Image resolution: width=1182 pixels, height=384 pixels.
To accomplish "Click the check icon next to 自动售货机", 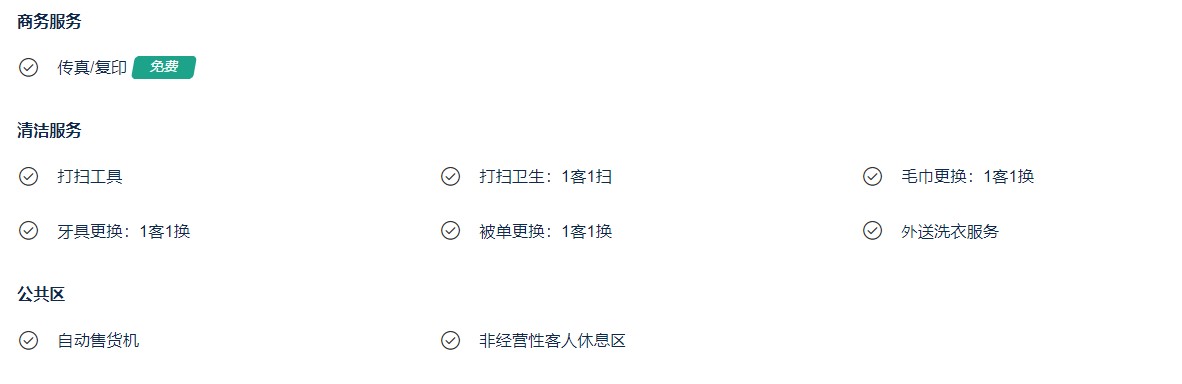I will click(28, 340).
